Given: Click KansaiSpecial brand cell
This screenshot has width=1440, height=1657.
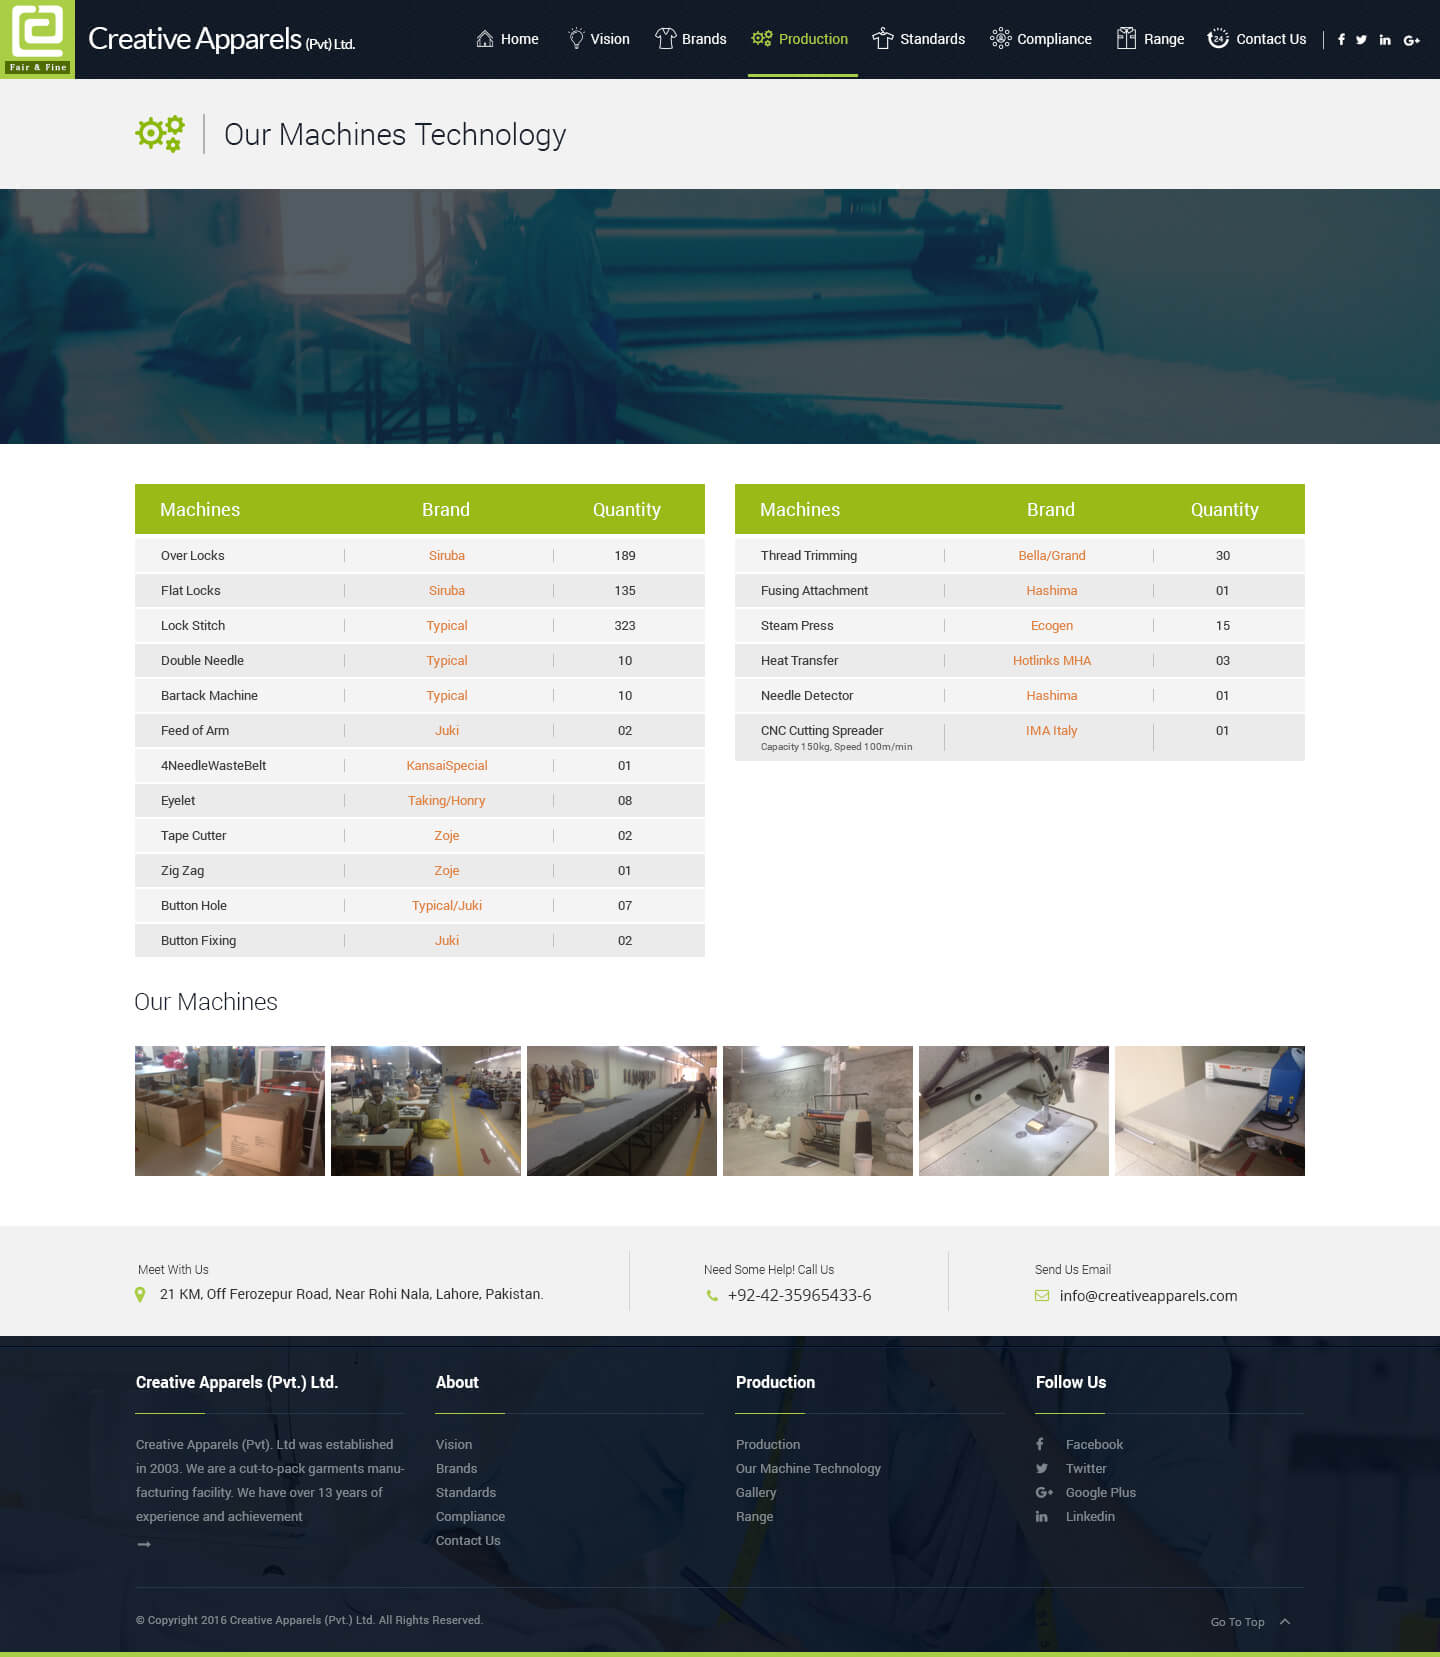Looking at the screenshot, I should point(447,765).
